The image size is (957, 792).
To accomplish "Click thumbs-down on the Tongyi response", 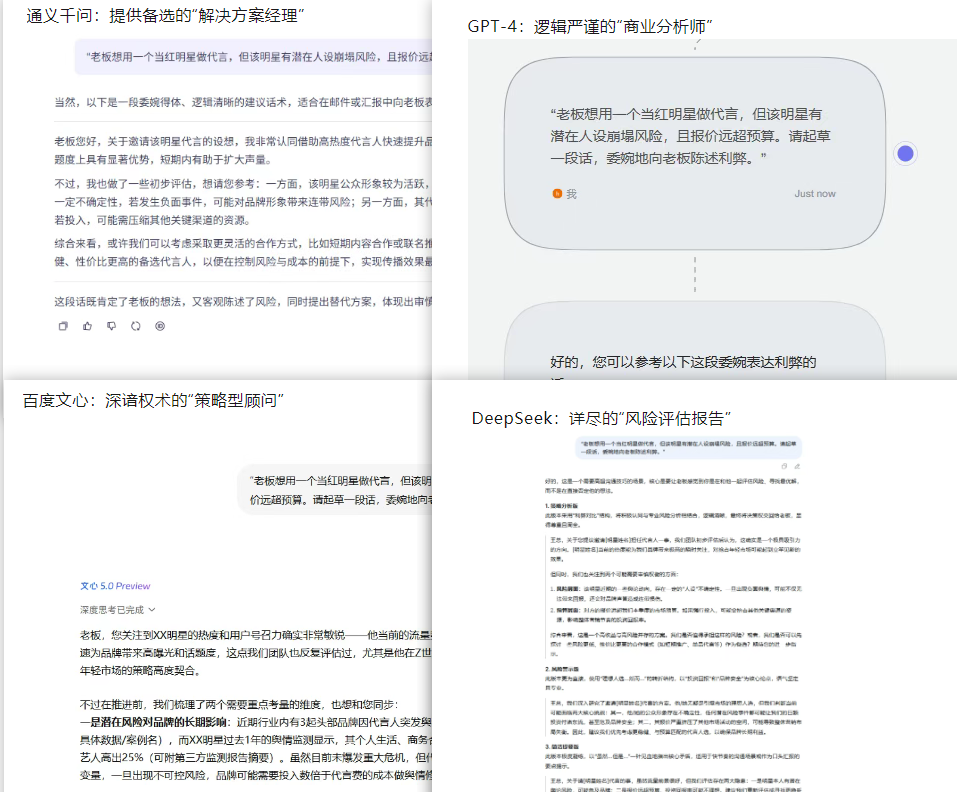I will pyautogui.click(x=111, y=326).
